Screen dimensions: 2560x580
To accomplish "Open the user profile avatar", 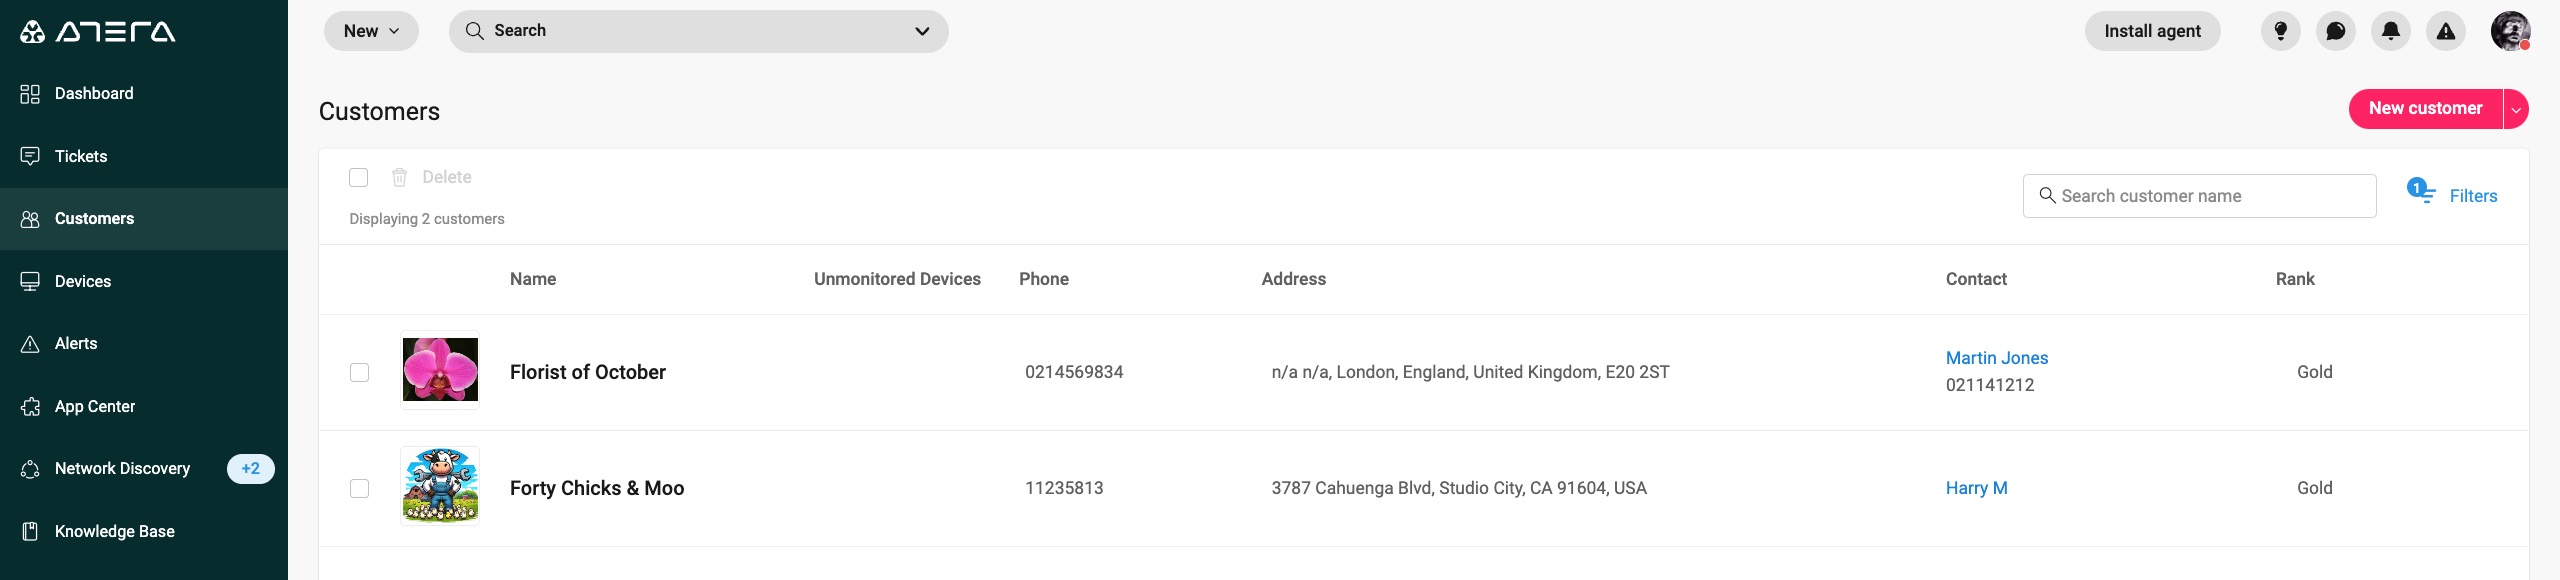I will tap(2510, 31).
